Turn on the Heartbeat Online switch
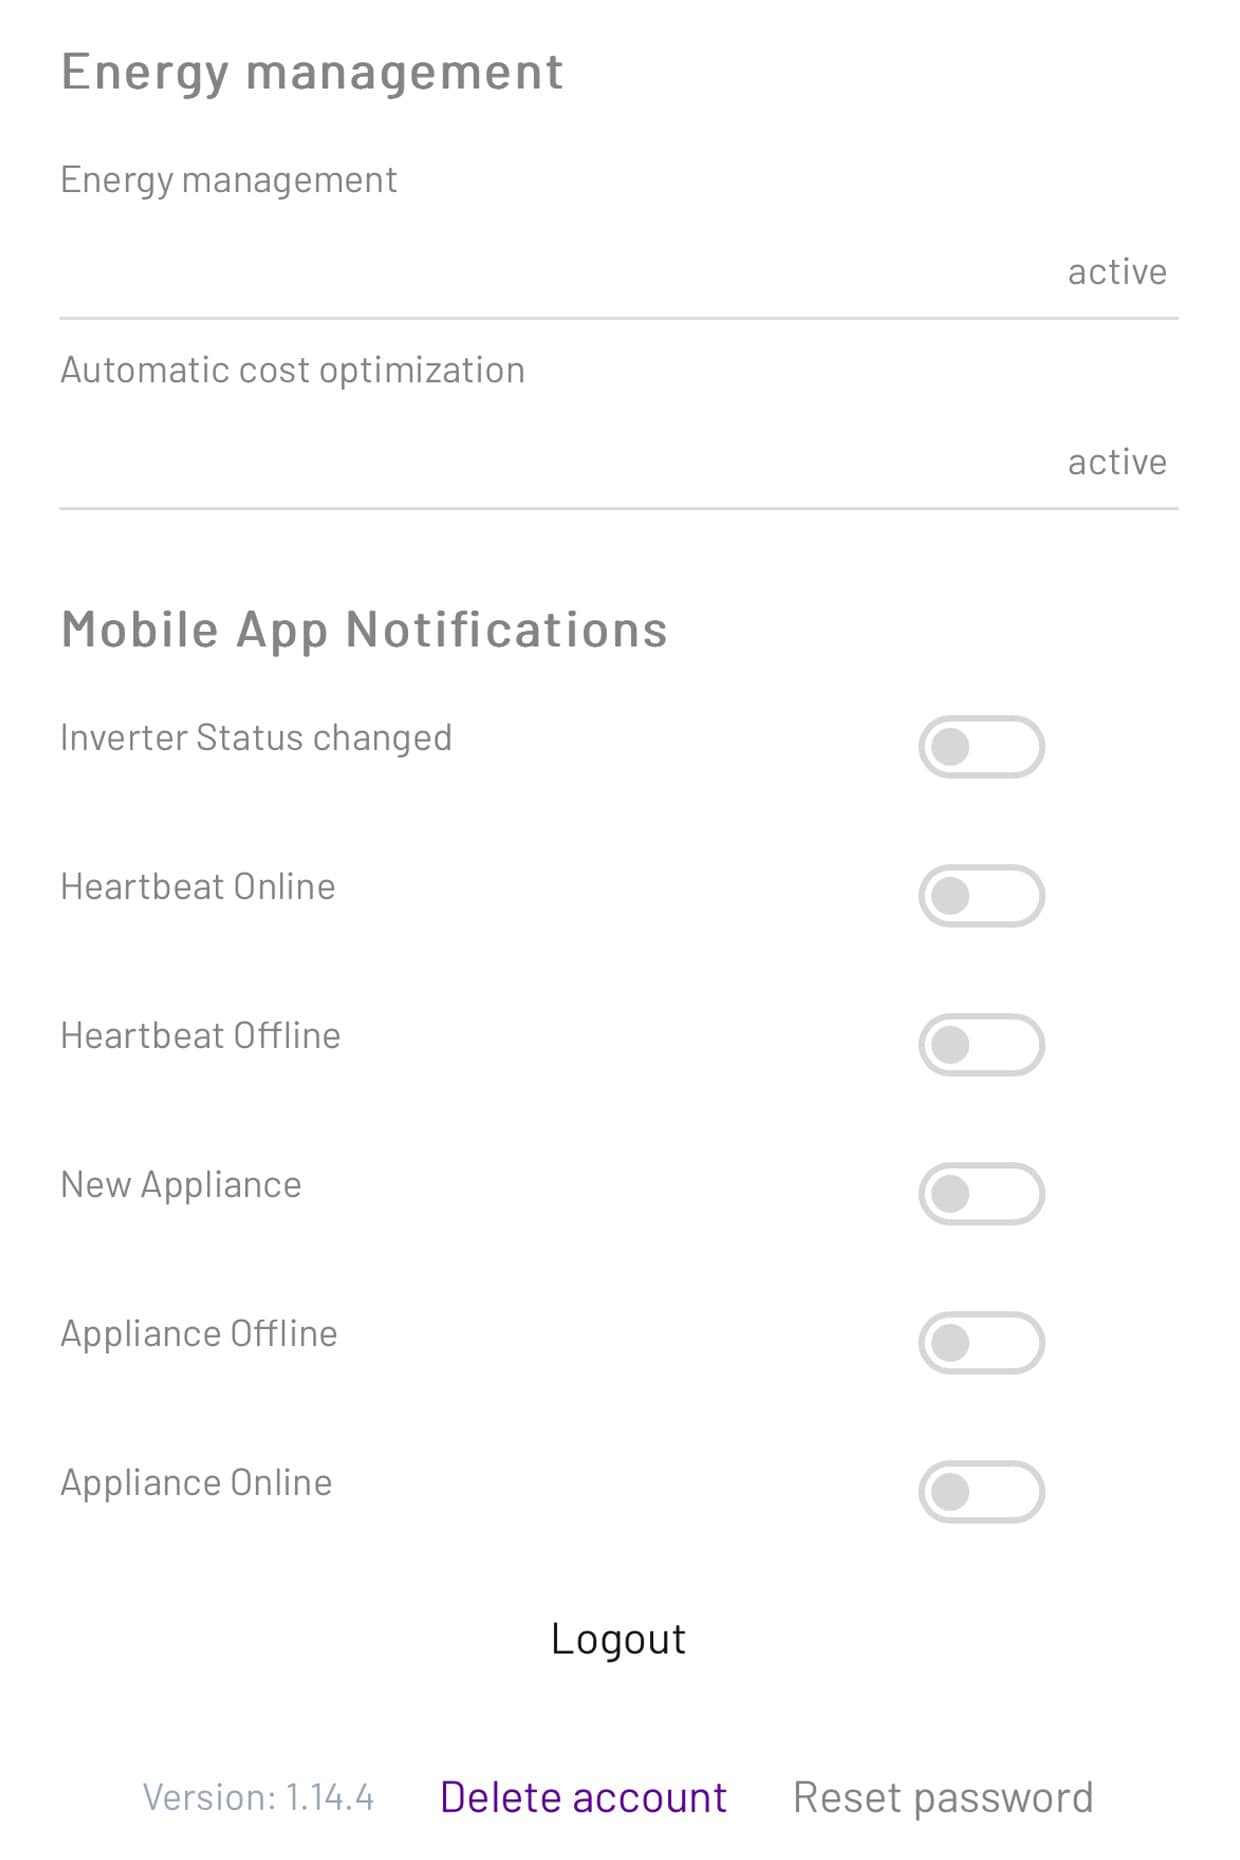Image resolution: width=1240 pixels, height=1860 pixels. (x=981, y=895)
